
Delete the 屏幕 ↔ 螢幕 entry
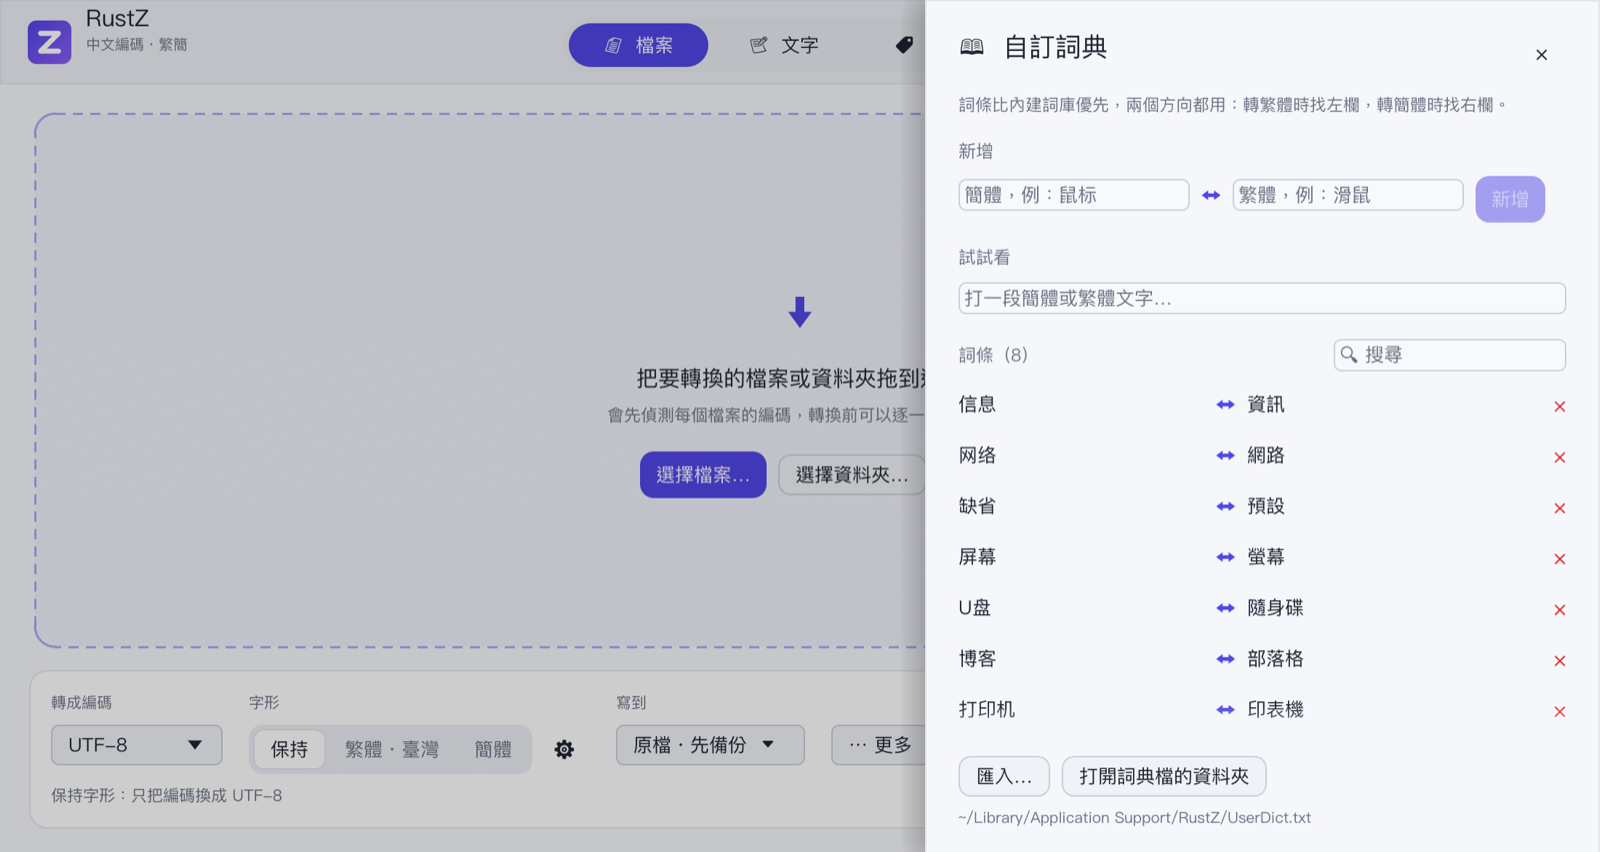pos(1559,559)
